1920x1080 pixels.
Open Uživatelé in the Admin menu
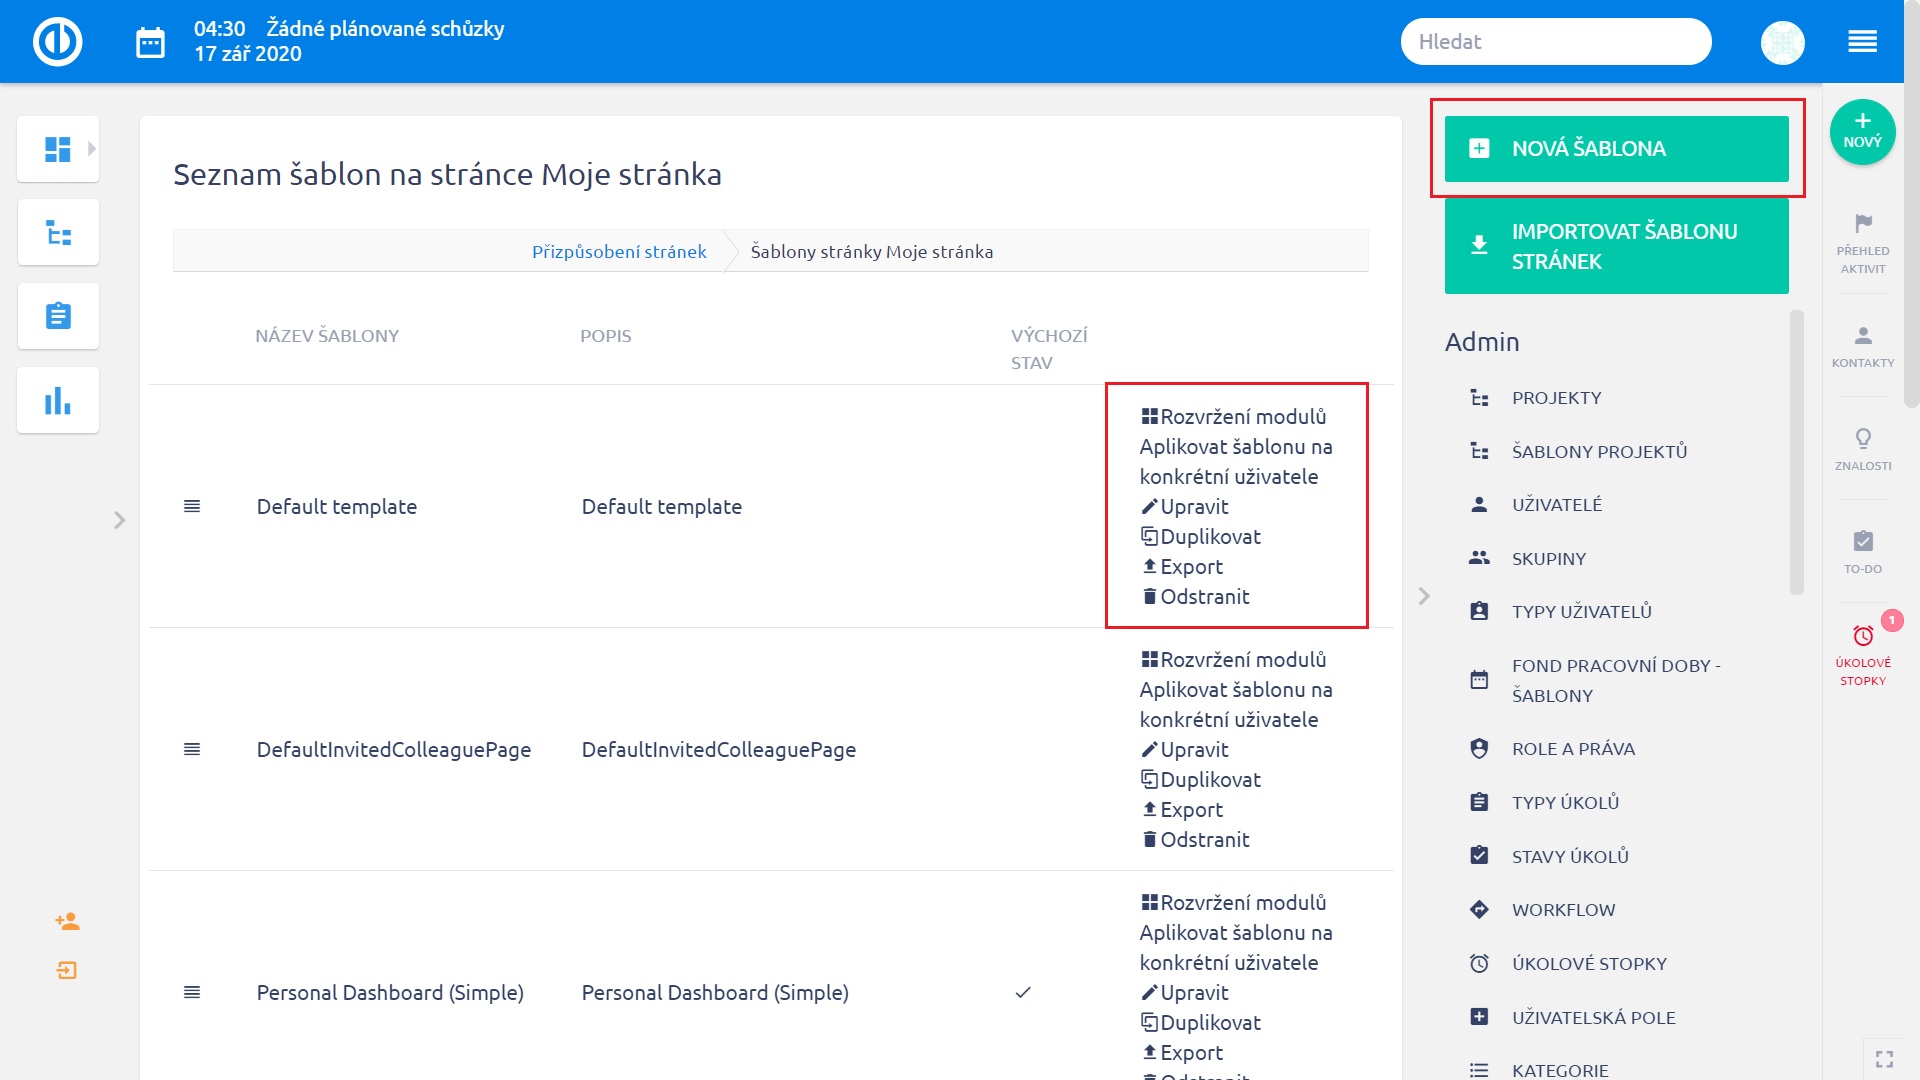(1556, 505)
